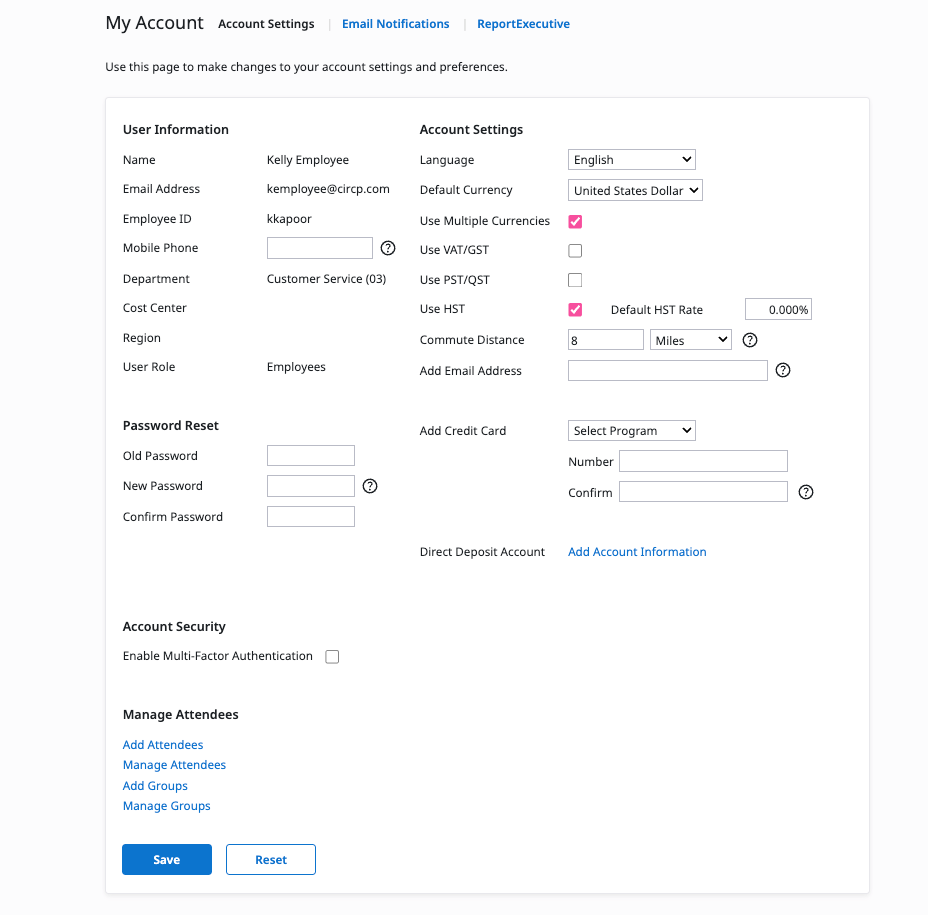
Task: Click the Default HST Rate field
Action: tap(778, 310)
